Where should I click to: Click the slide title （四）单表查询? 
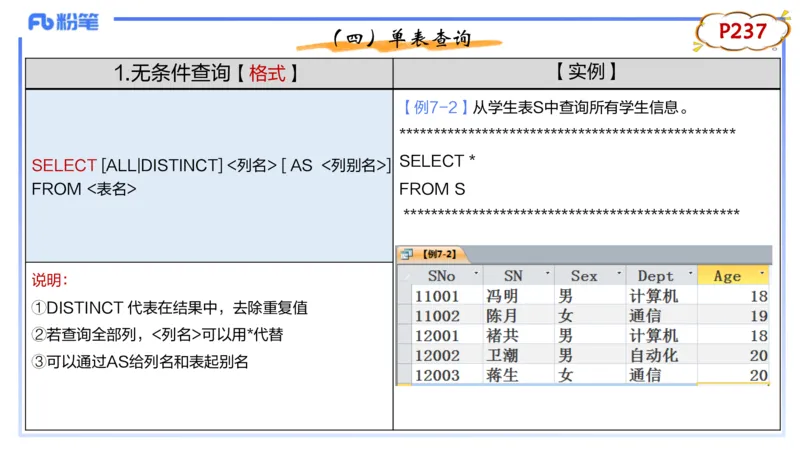click(x=401, y=38)
